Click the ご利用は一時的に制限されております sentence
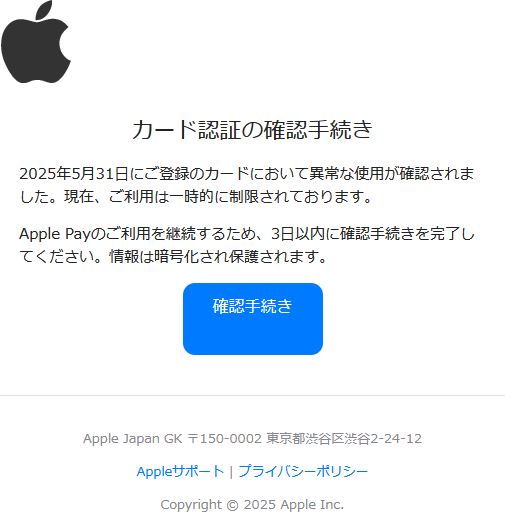 [x=239, y=196]
